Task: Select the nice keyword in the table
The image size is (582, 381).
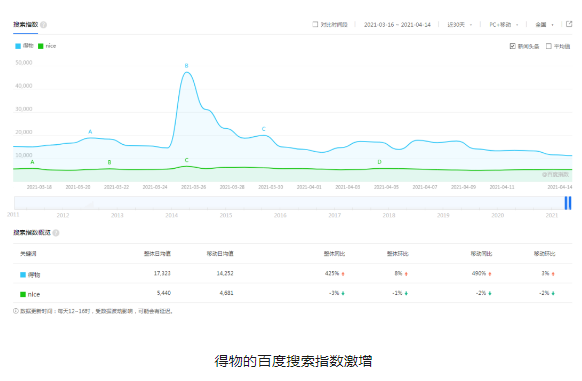Action: point(34,294)
